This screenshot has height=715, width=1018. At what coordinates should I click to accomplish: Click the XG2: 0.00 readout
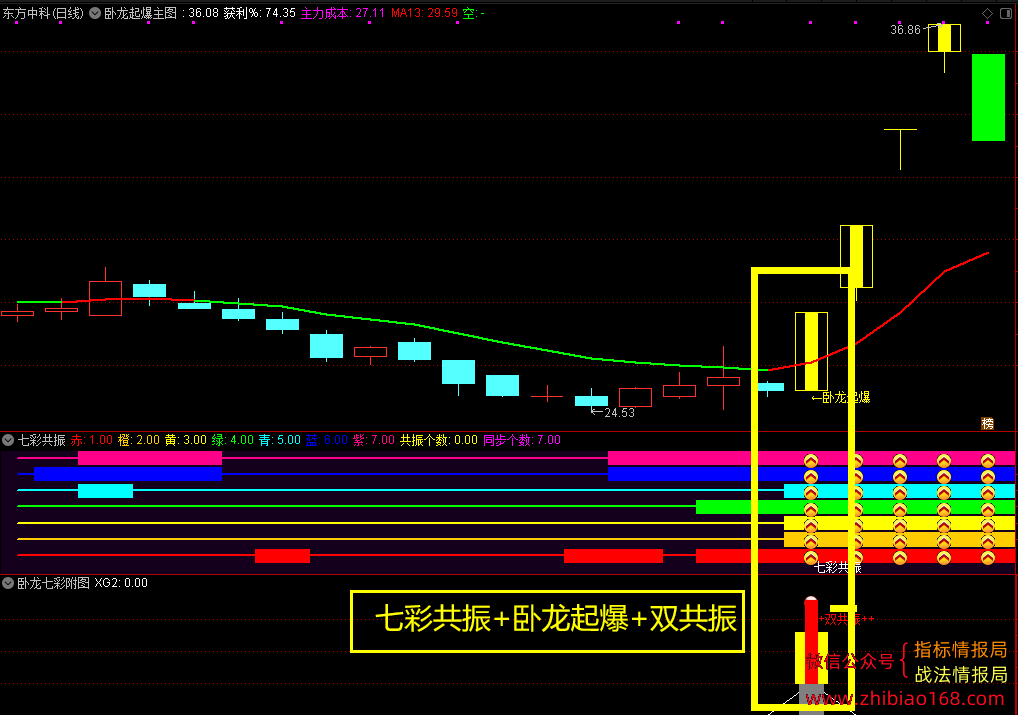pos(121,583)
